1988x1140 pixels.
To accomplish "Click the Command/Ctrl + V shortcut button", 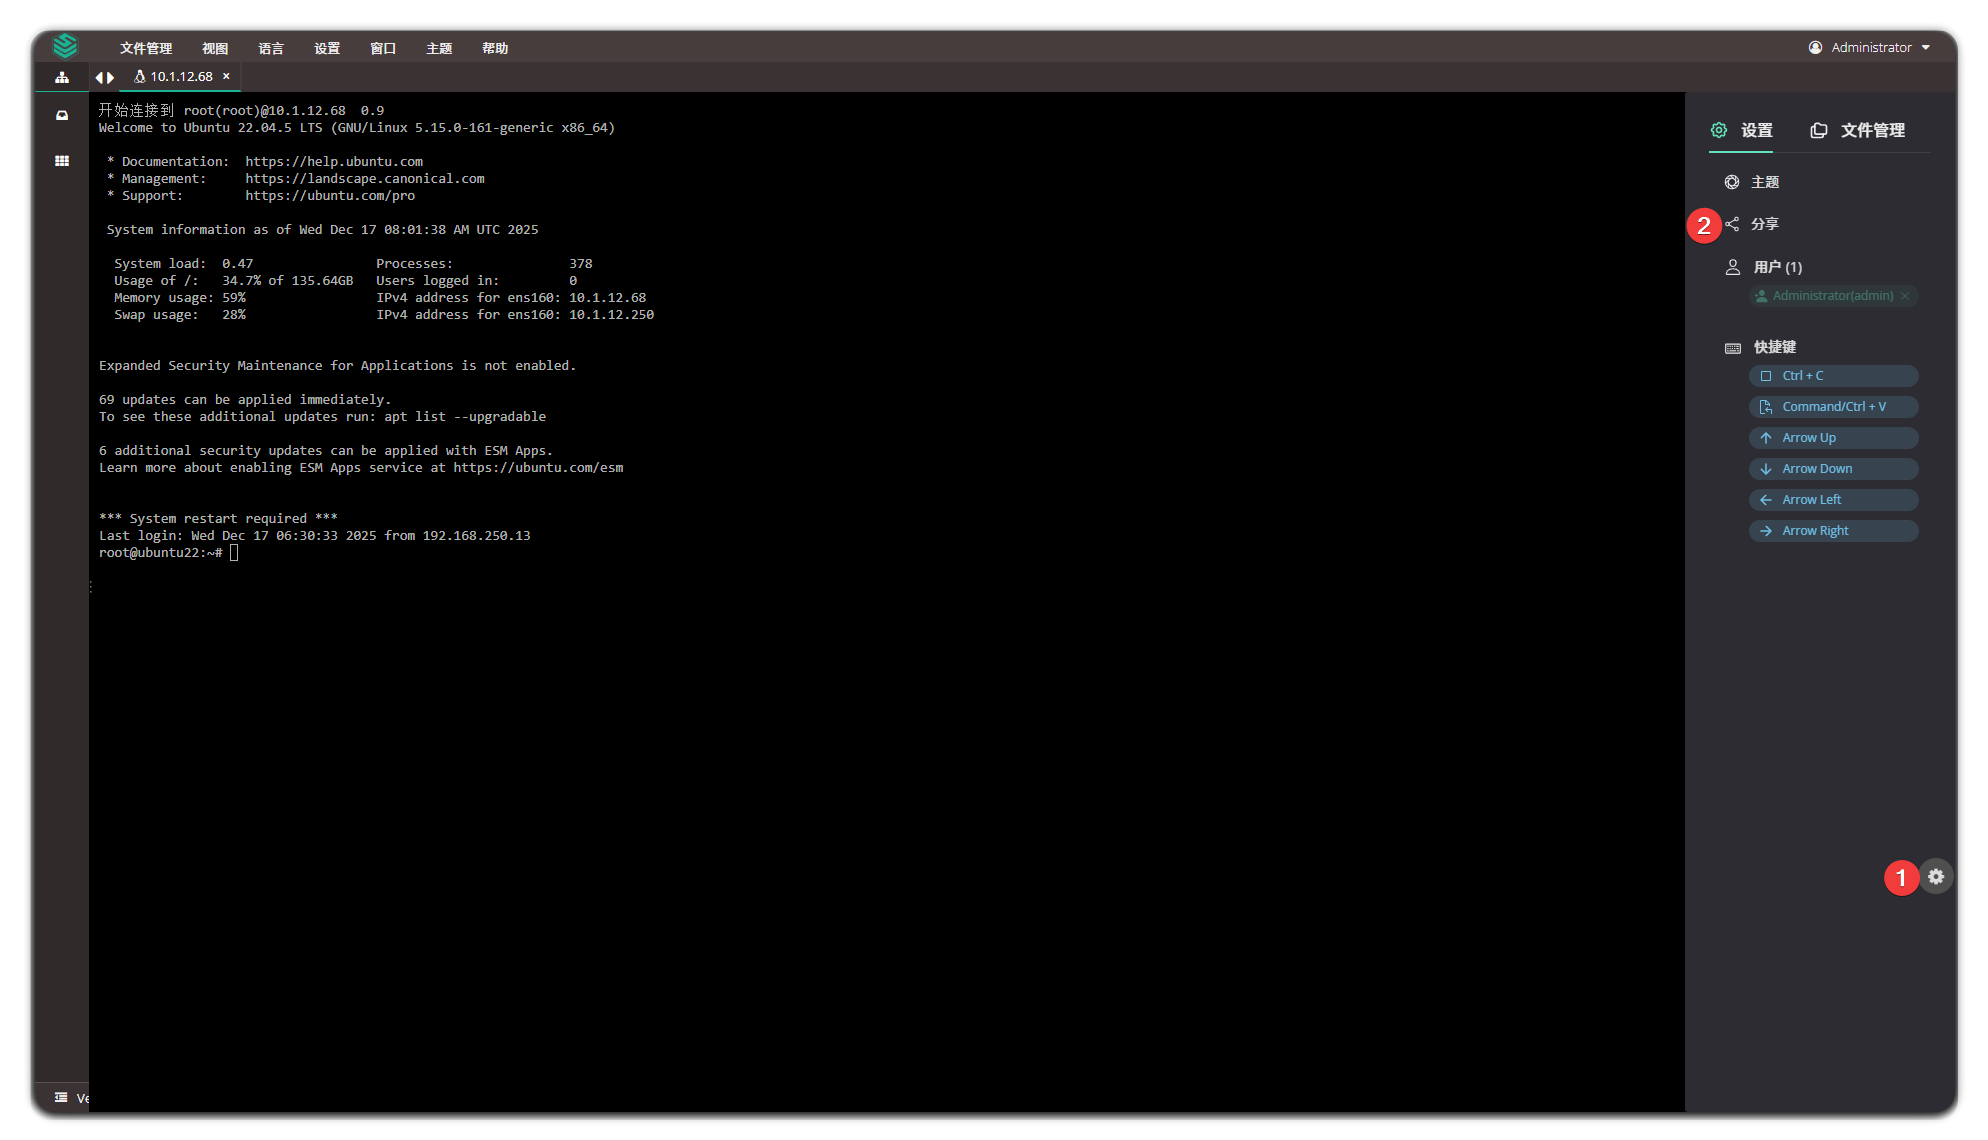I will pos(1833,407).
